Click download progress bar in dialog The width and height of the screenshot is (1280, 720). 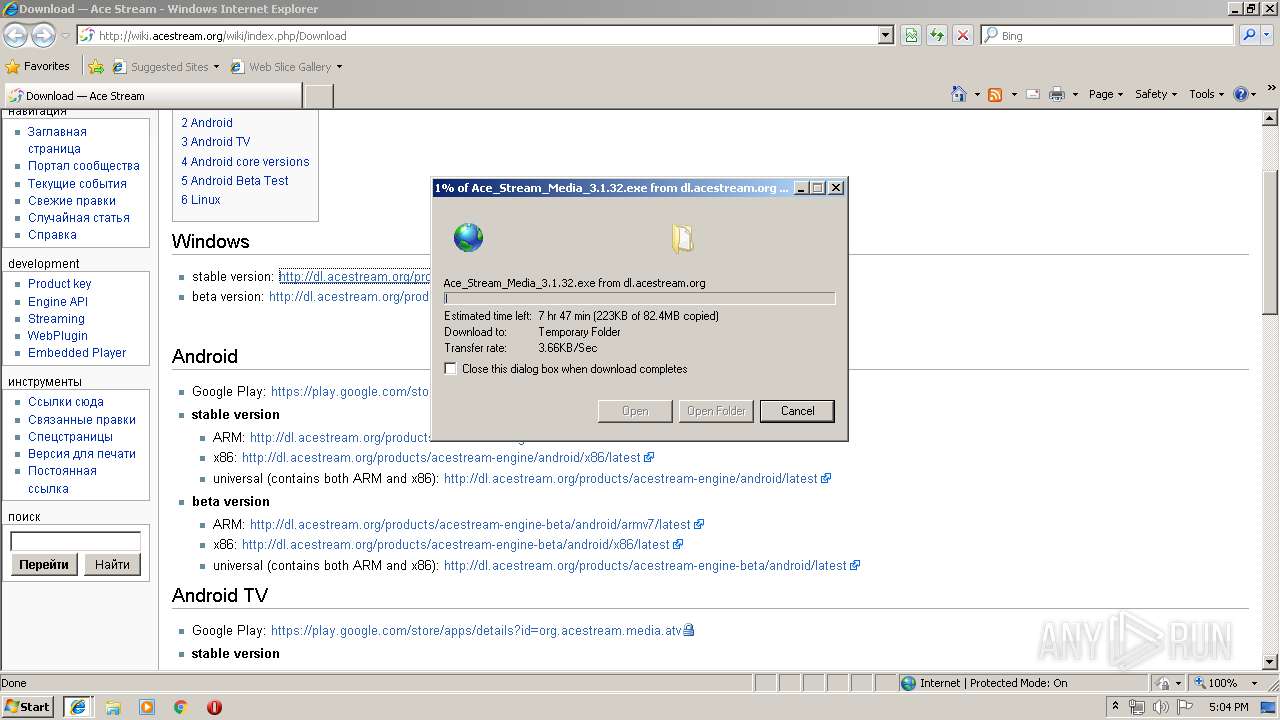[x=639, y=298]
